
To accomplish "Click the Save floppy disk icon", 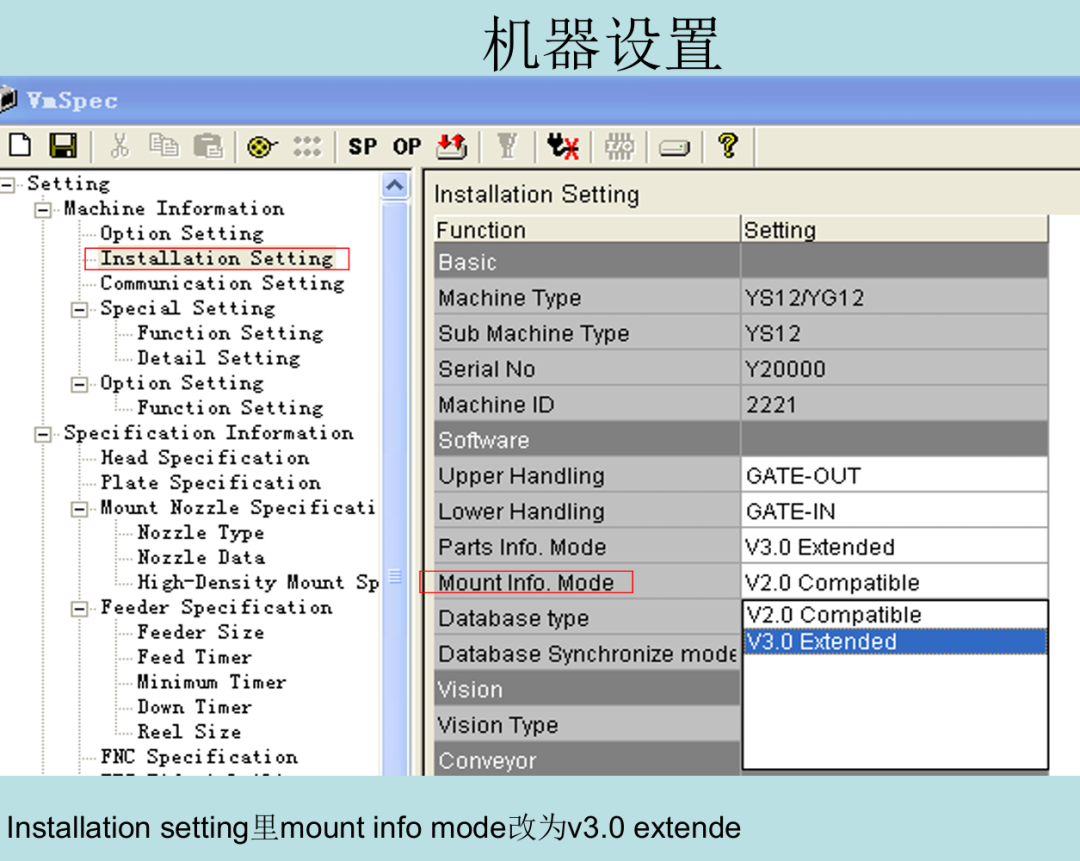I will [63, 146].
